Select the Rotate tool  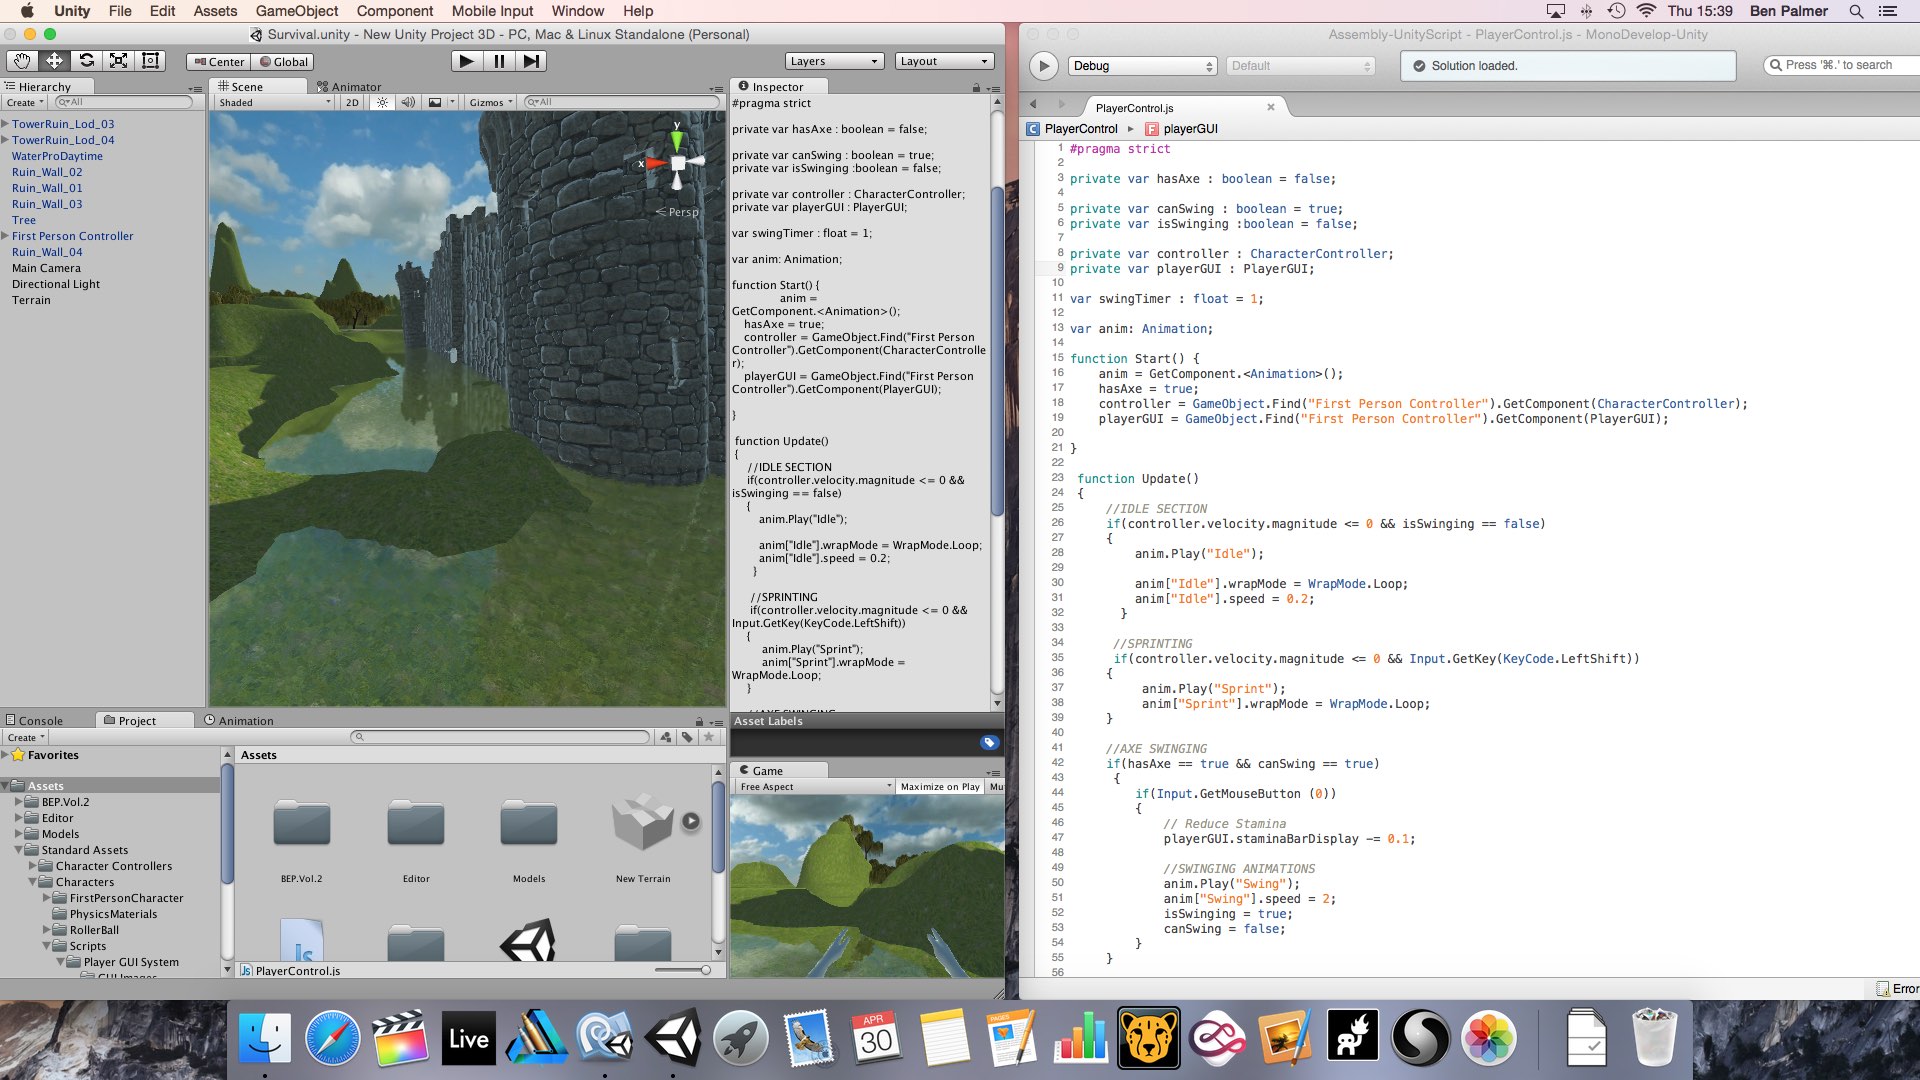pyautogui.click(x=86, y=61)
